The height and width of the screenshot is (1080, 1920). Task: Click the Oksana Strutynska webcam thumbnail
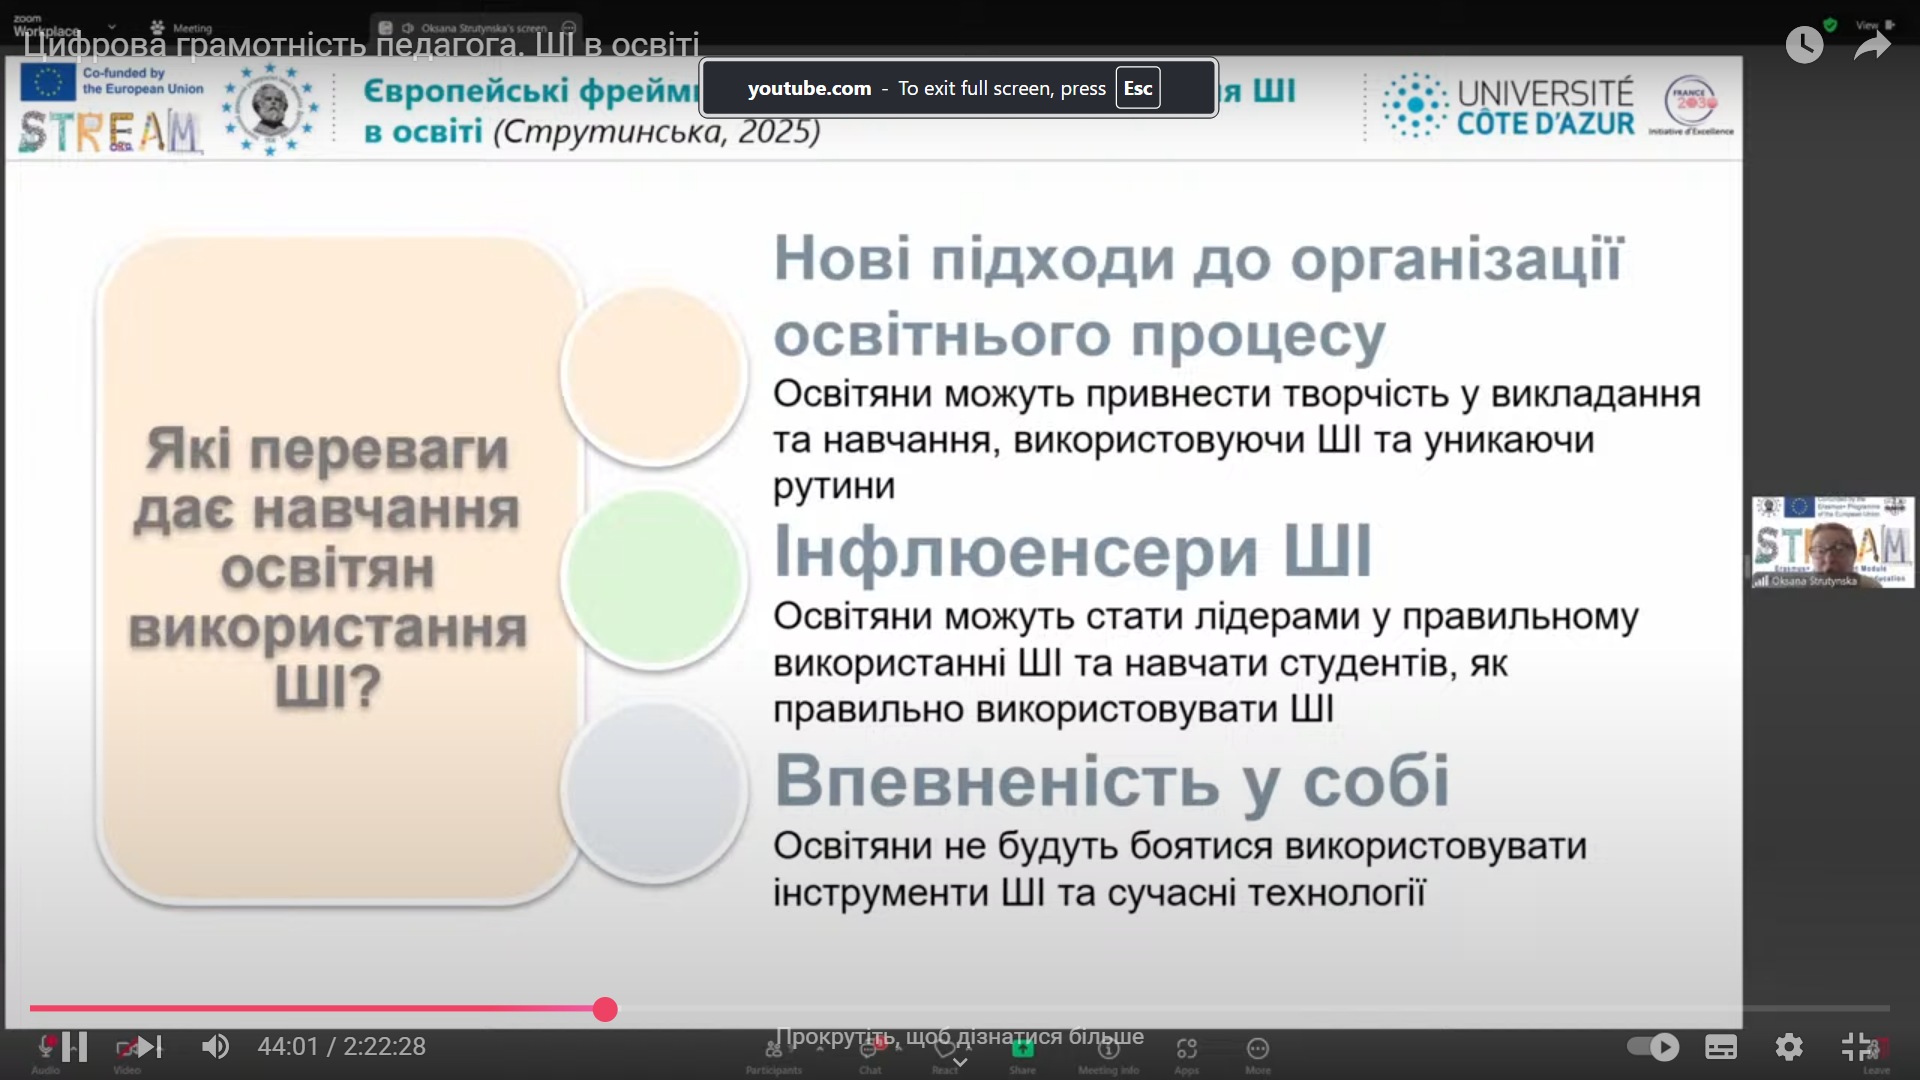coord(1832,541)
